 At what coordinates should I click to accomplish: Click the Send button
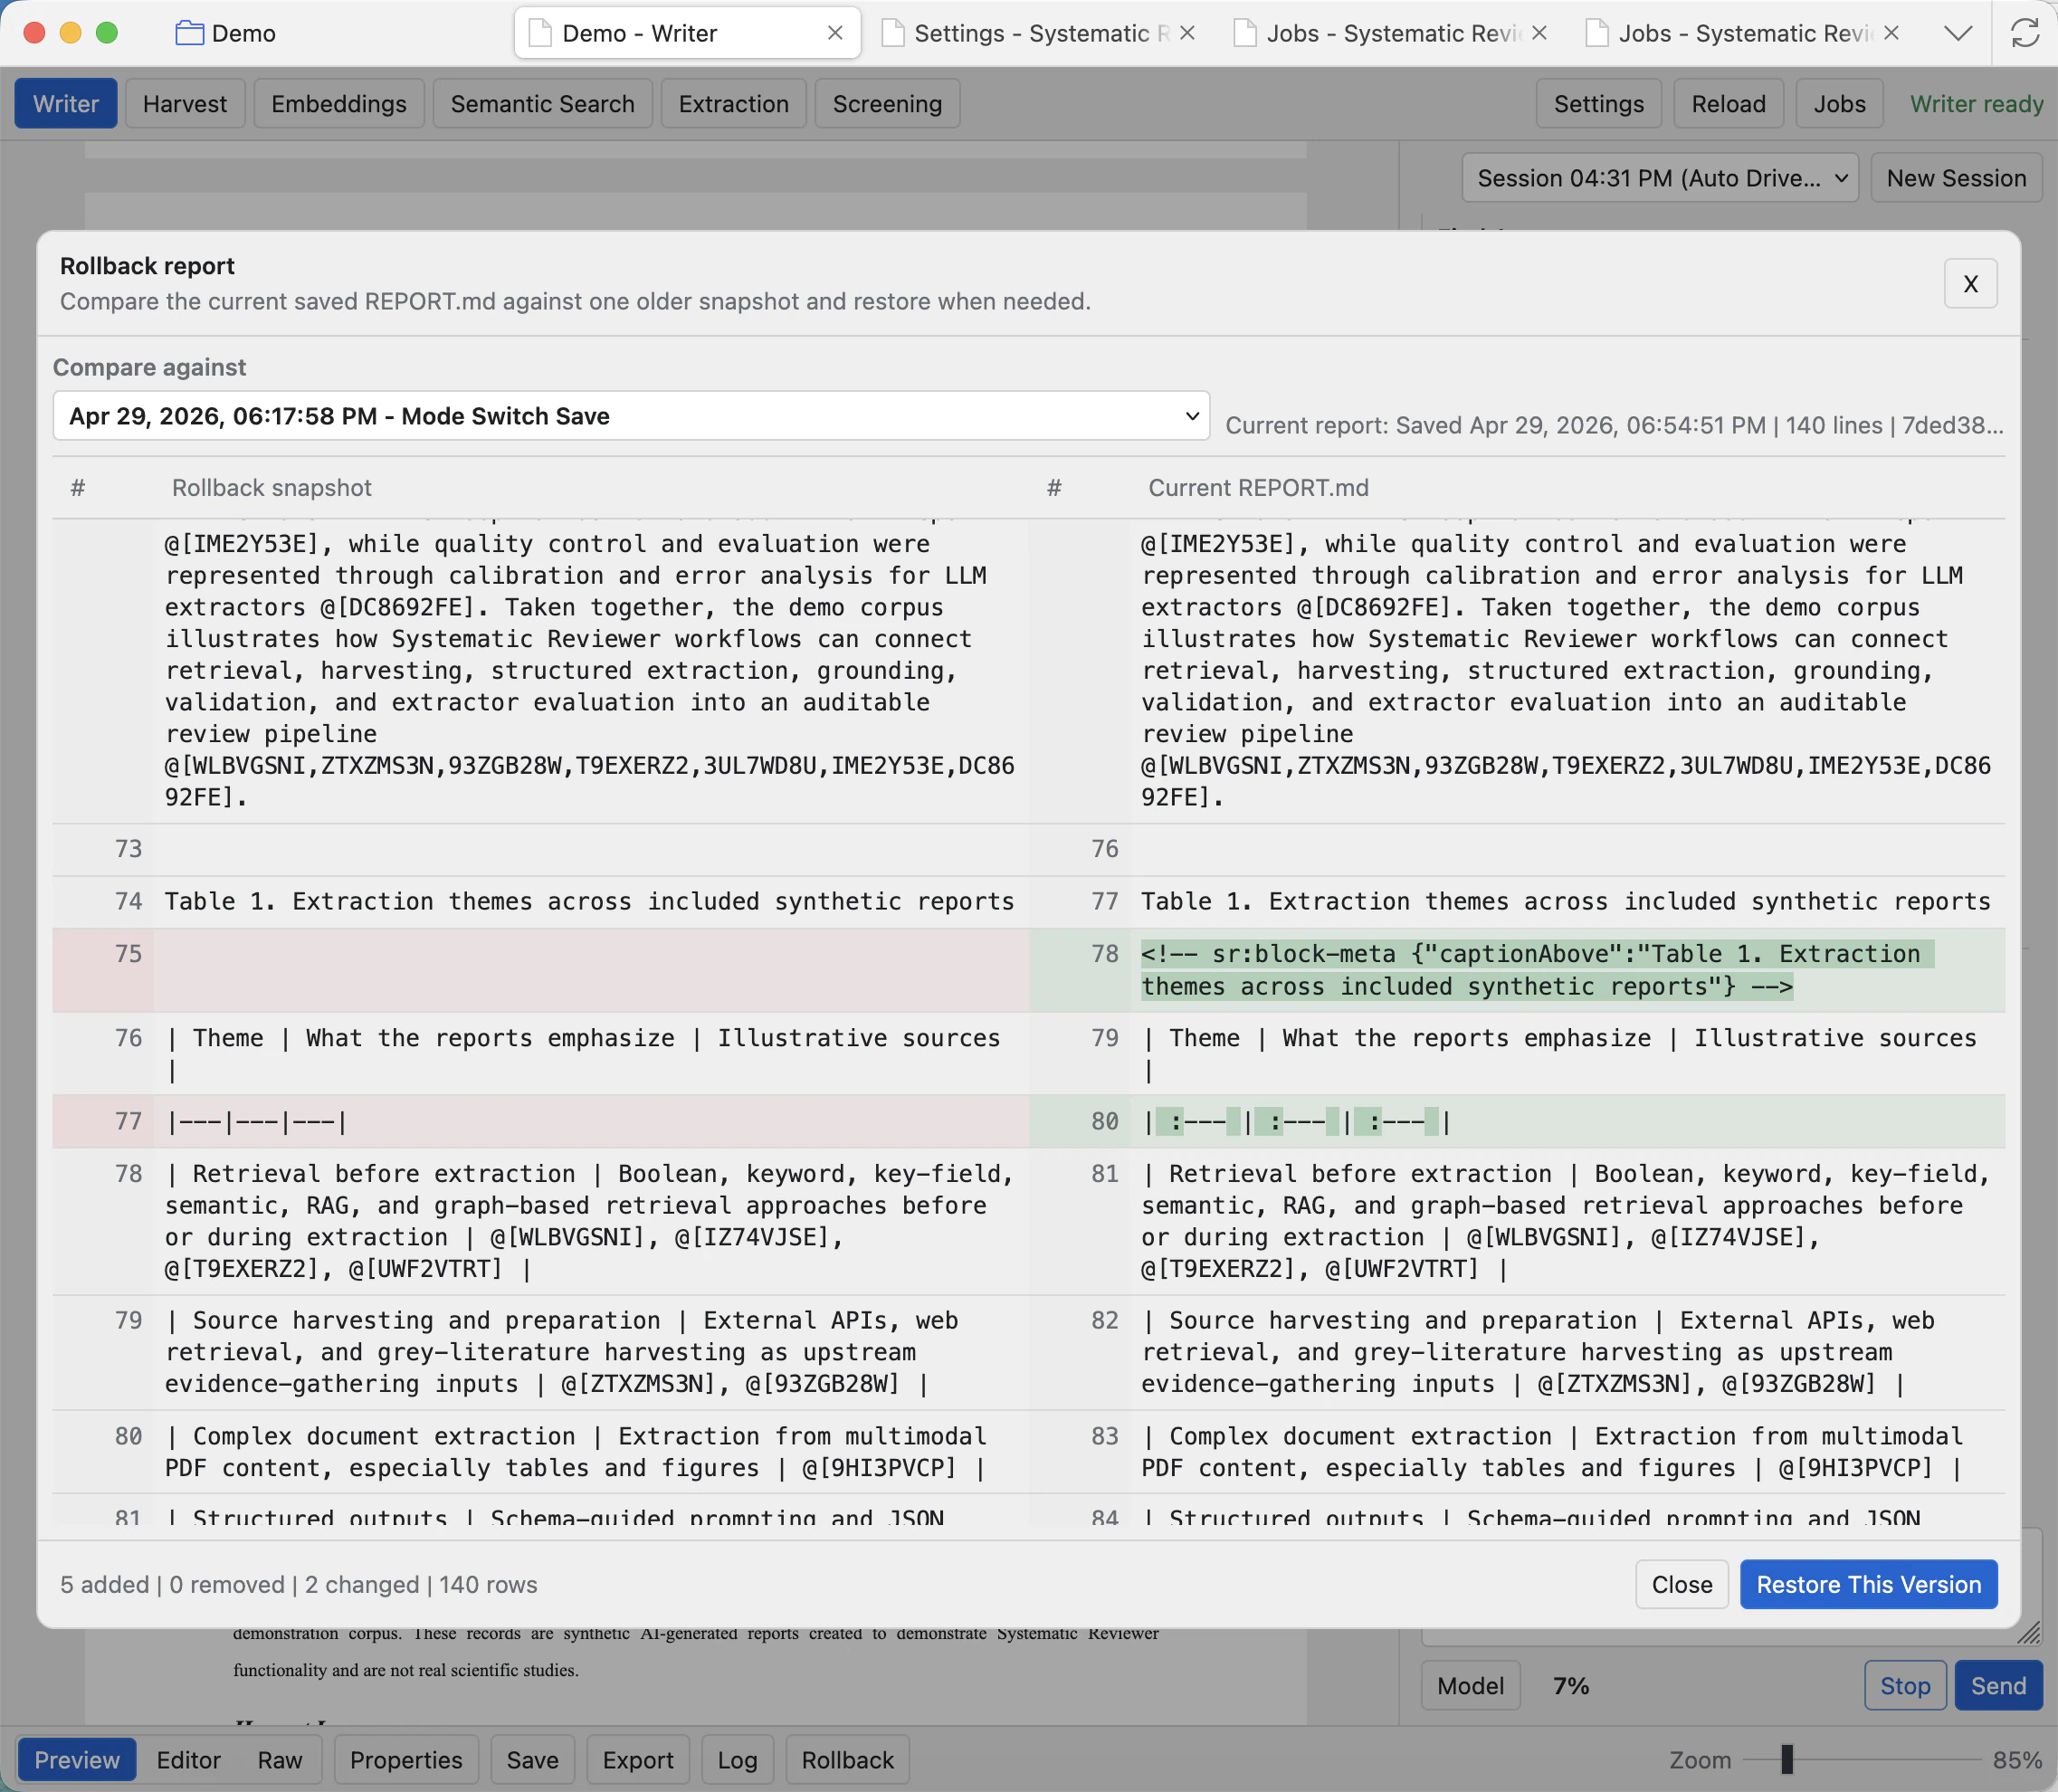[x=1998, y=1686]
